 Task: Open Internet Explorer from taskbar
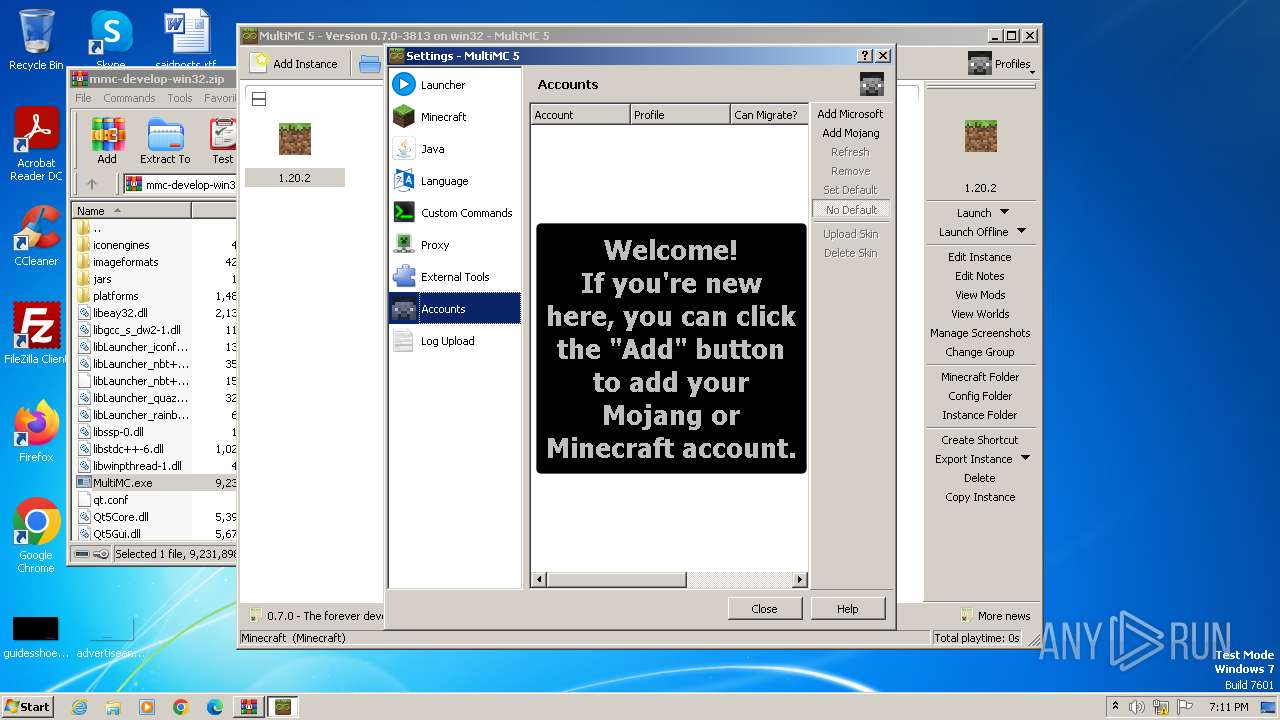click(x=79, y=707)
